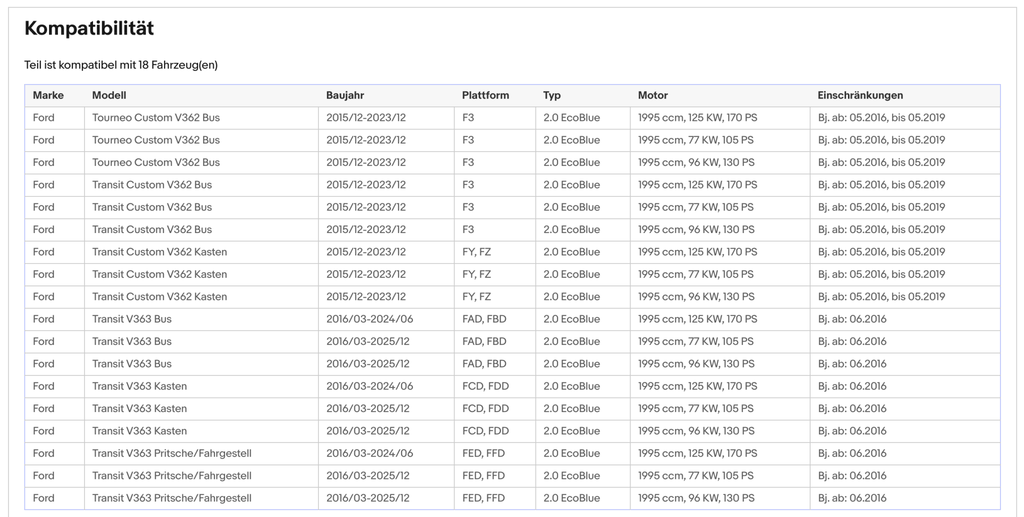This screenshot has height=517, width=1024.
Task: Select 'Transit V363 Kasten' in the 130 PS row
Action: tap(139, 431)
